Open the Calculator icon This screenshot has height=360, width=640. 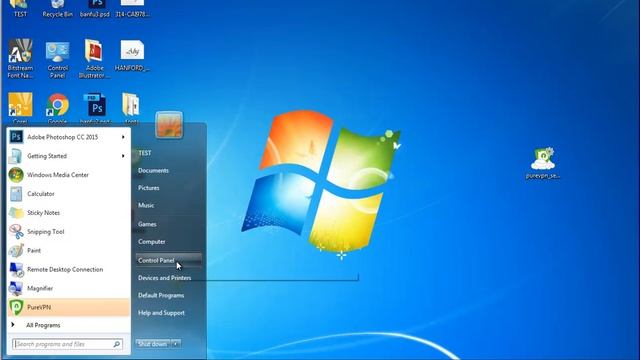16,194
